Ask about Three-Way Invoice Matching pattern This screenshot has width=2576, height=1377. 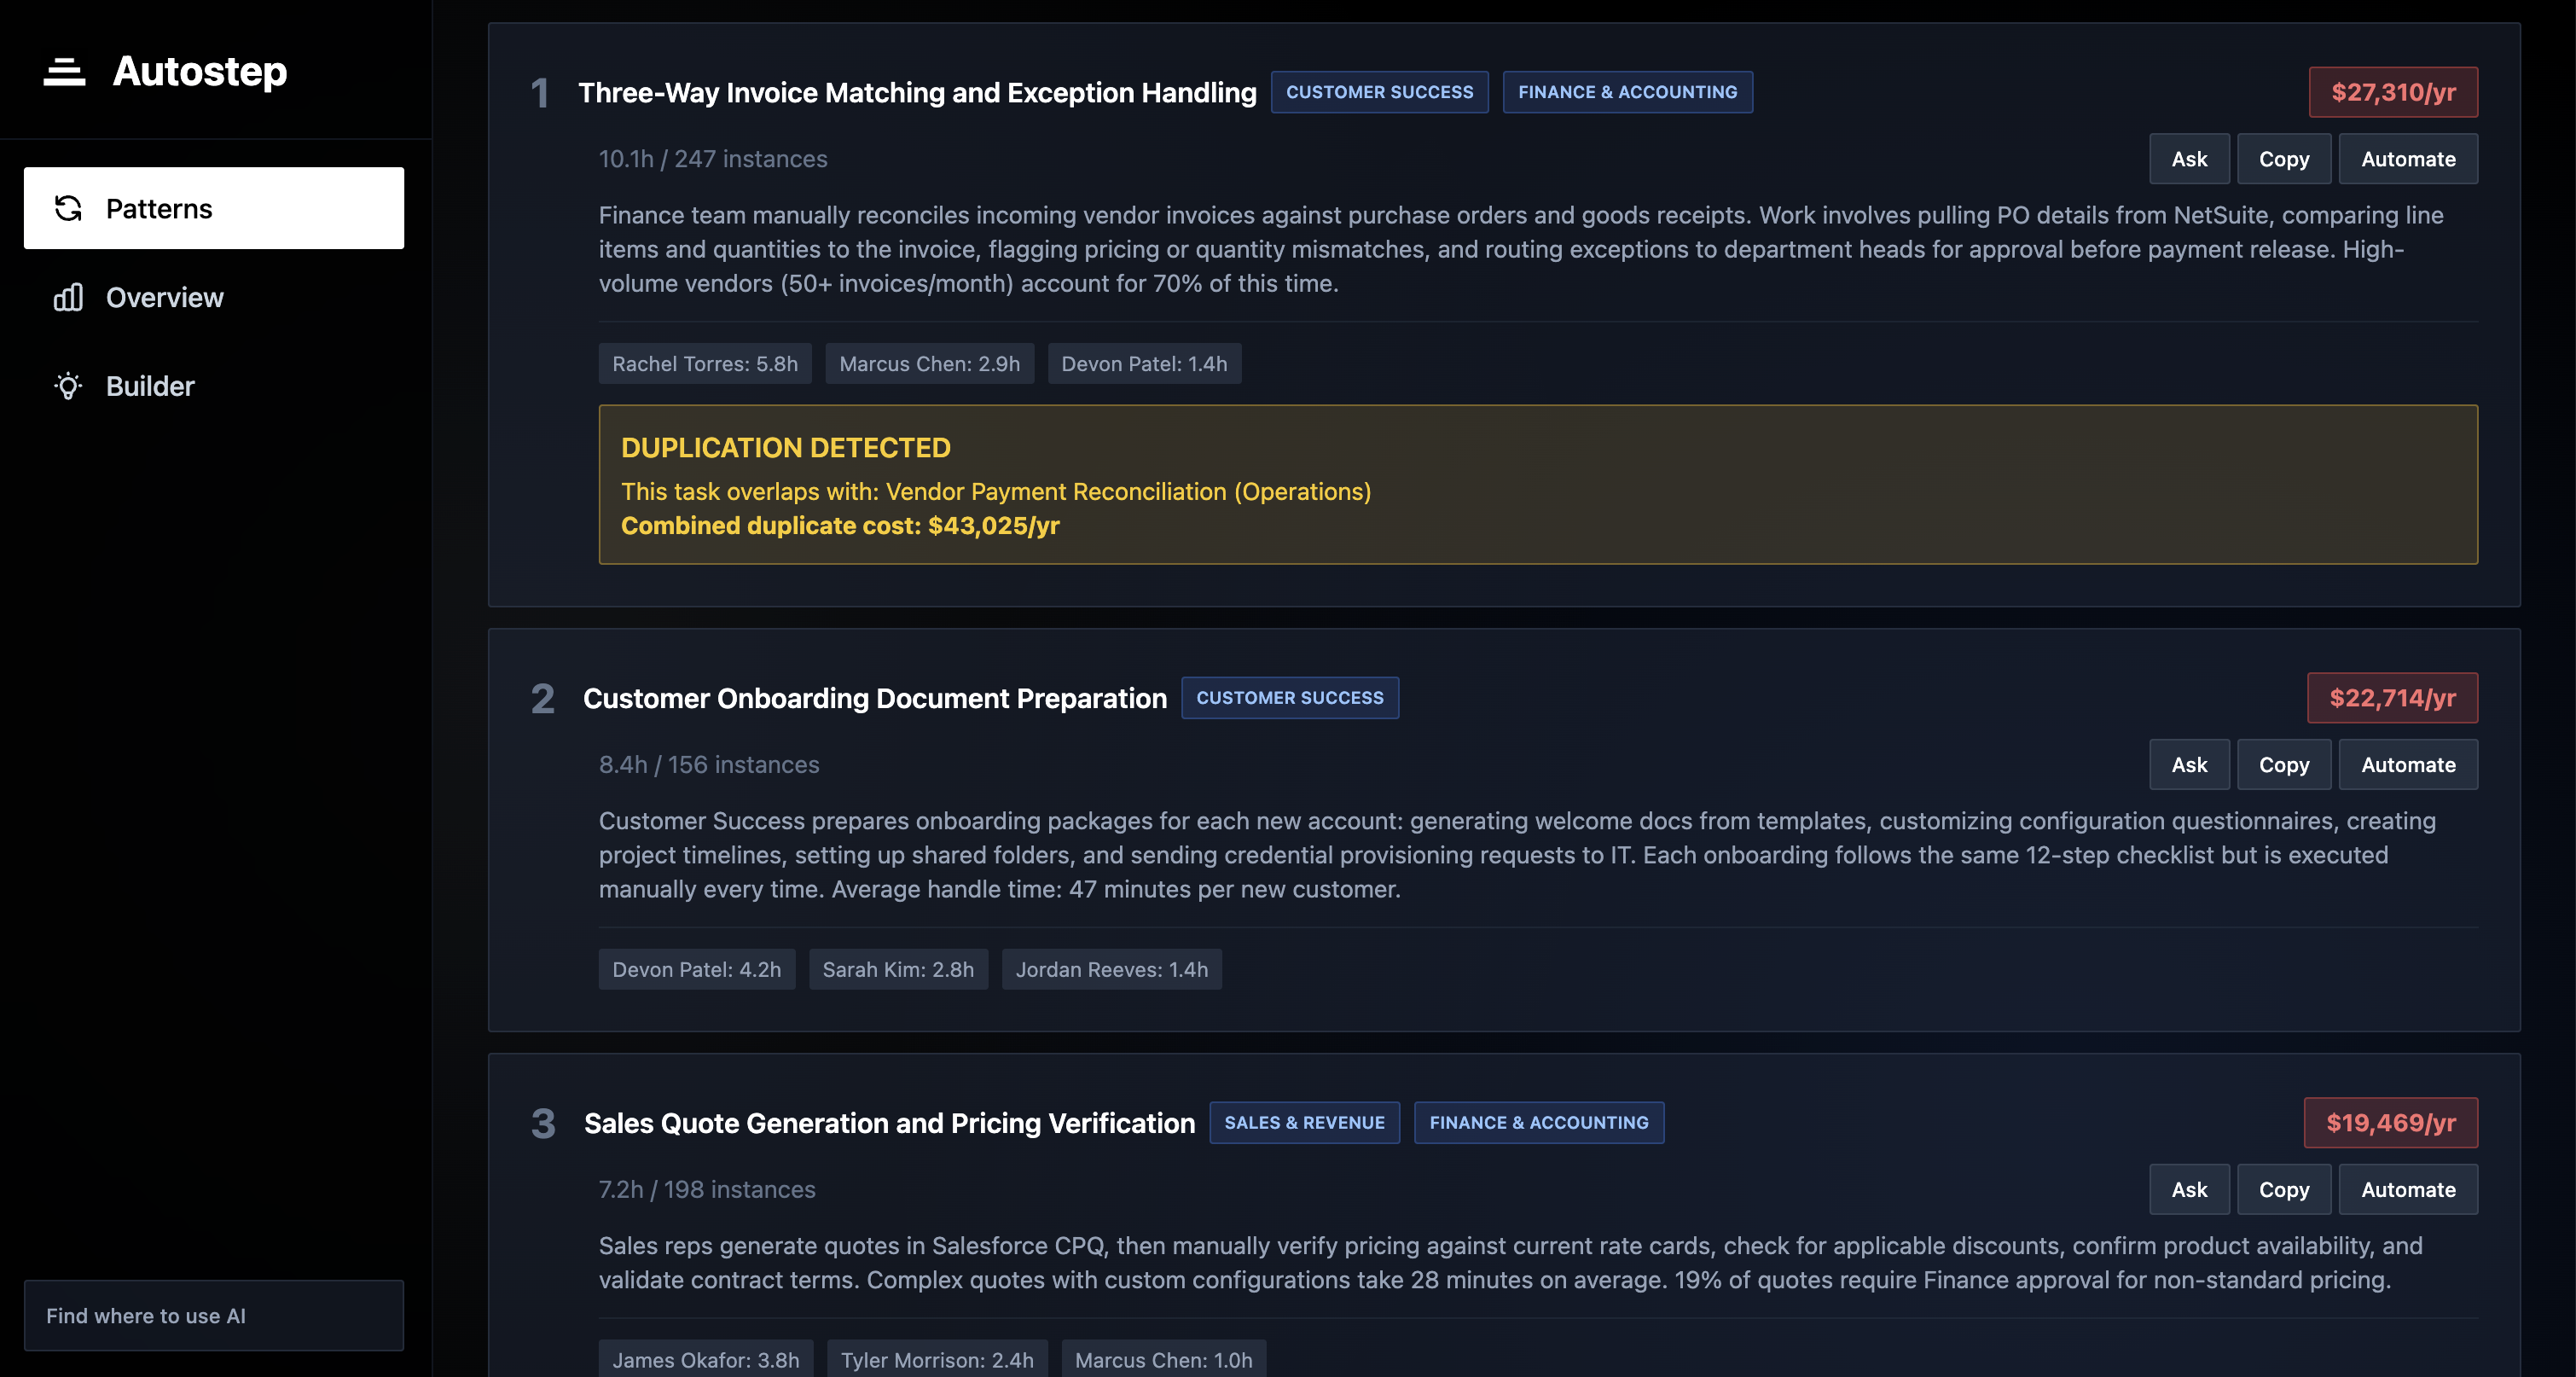(2189, 158)
